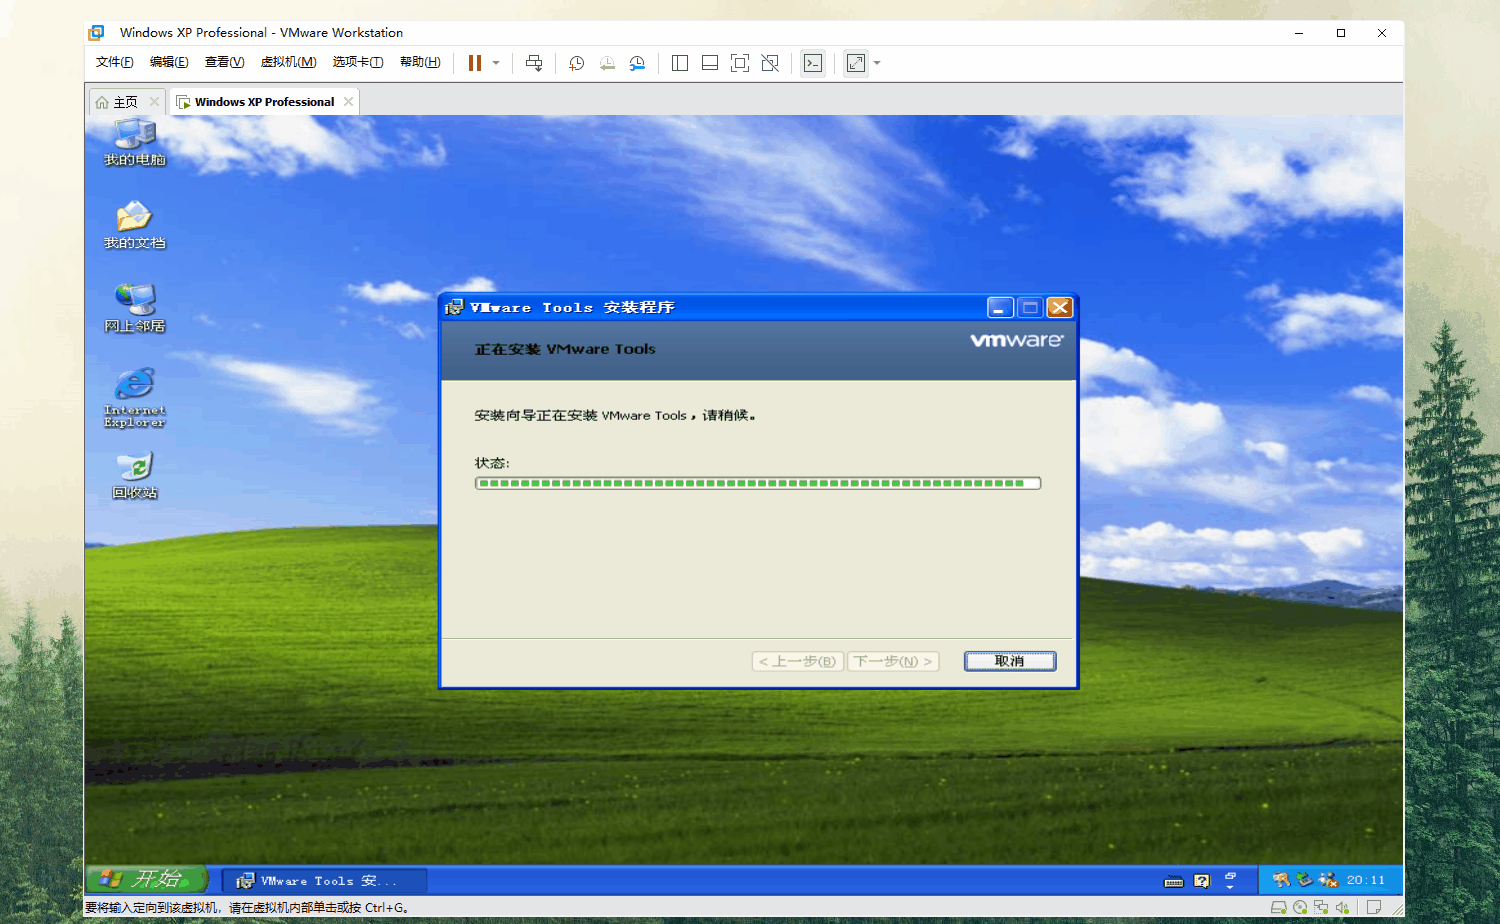Click the VMware Workstation title bar icon

click(96, 33)
